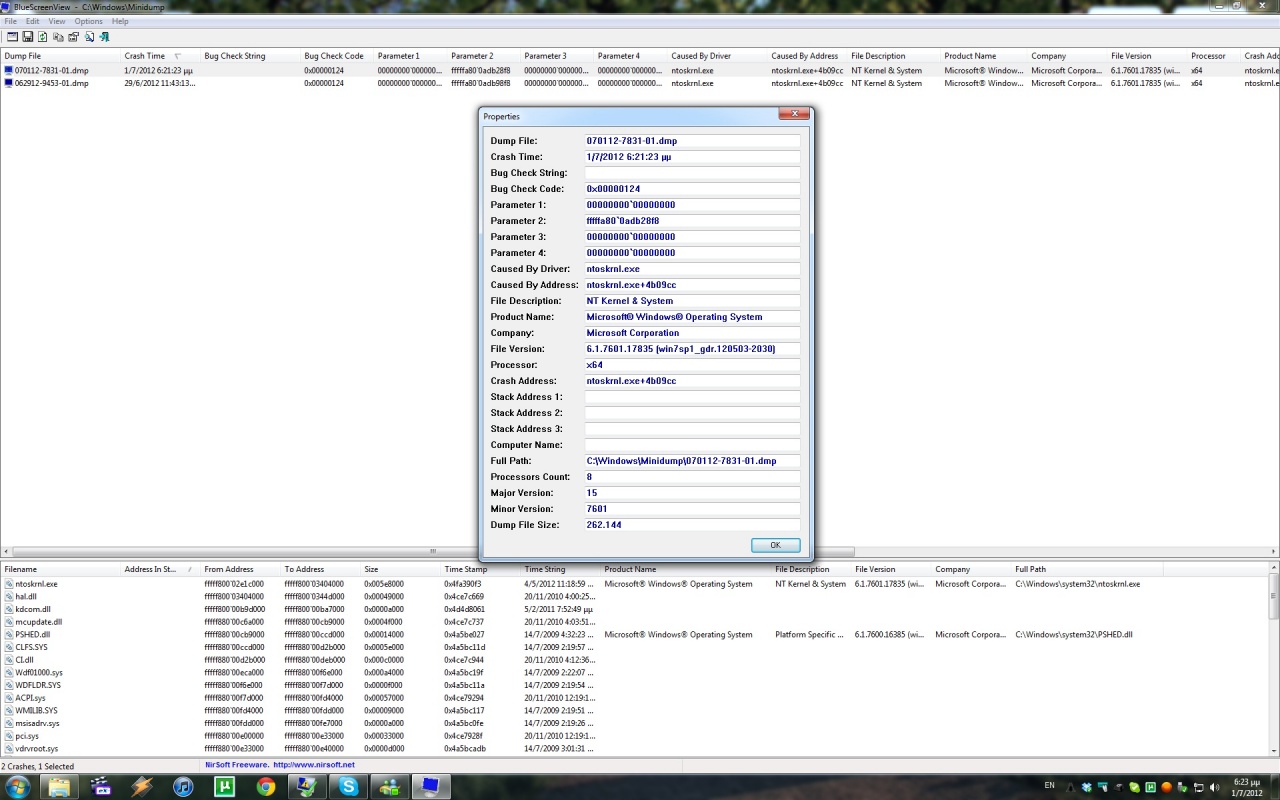Click the Find toolbar icon
The width and height of the screenshot is (1280, 800).
[89, 37]
